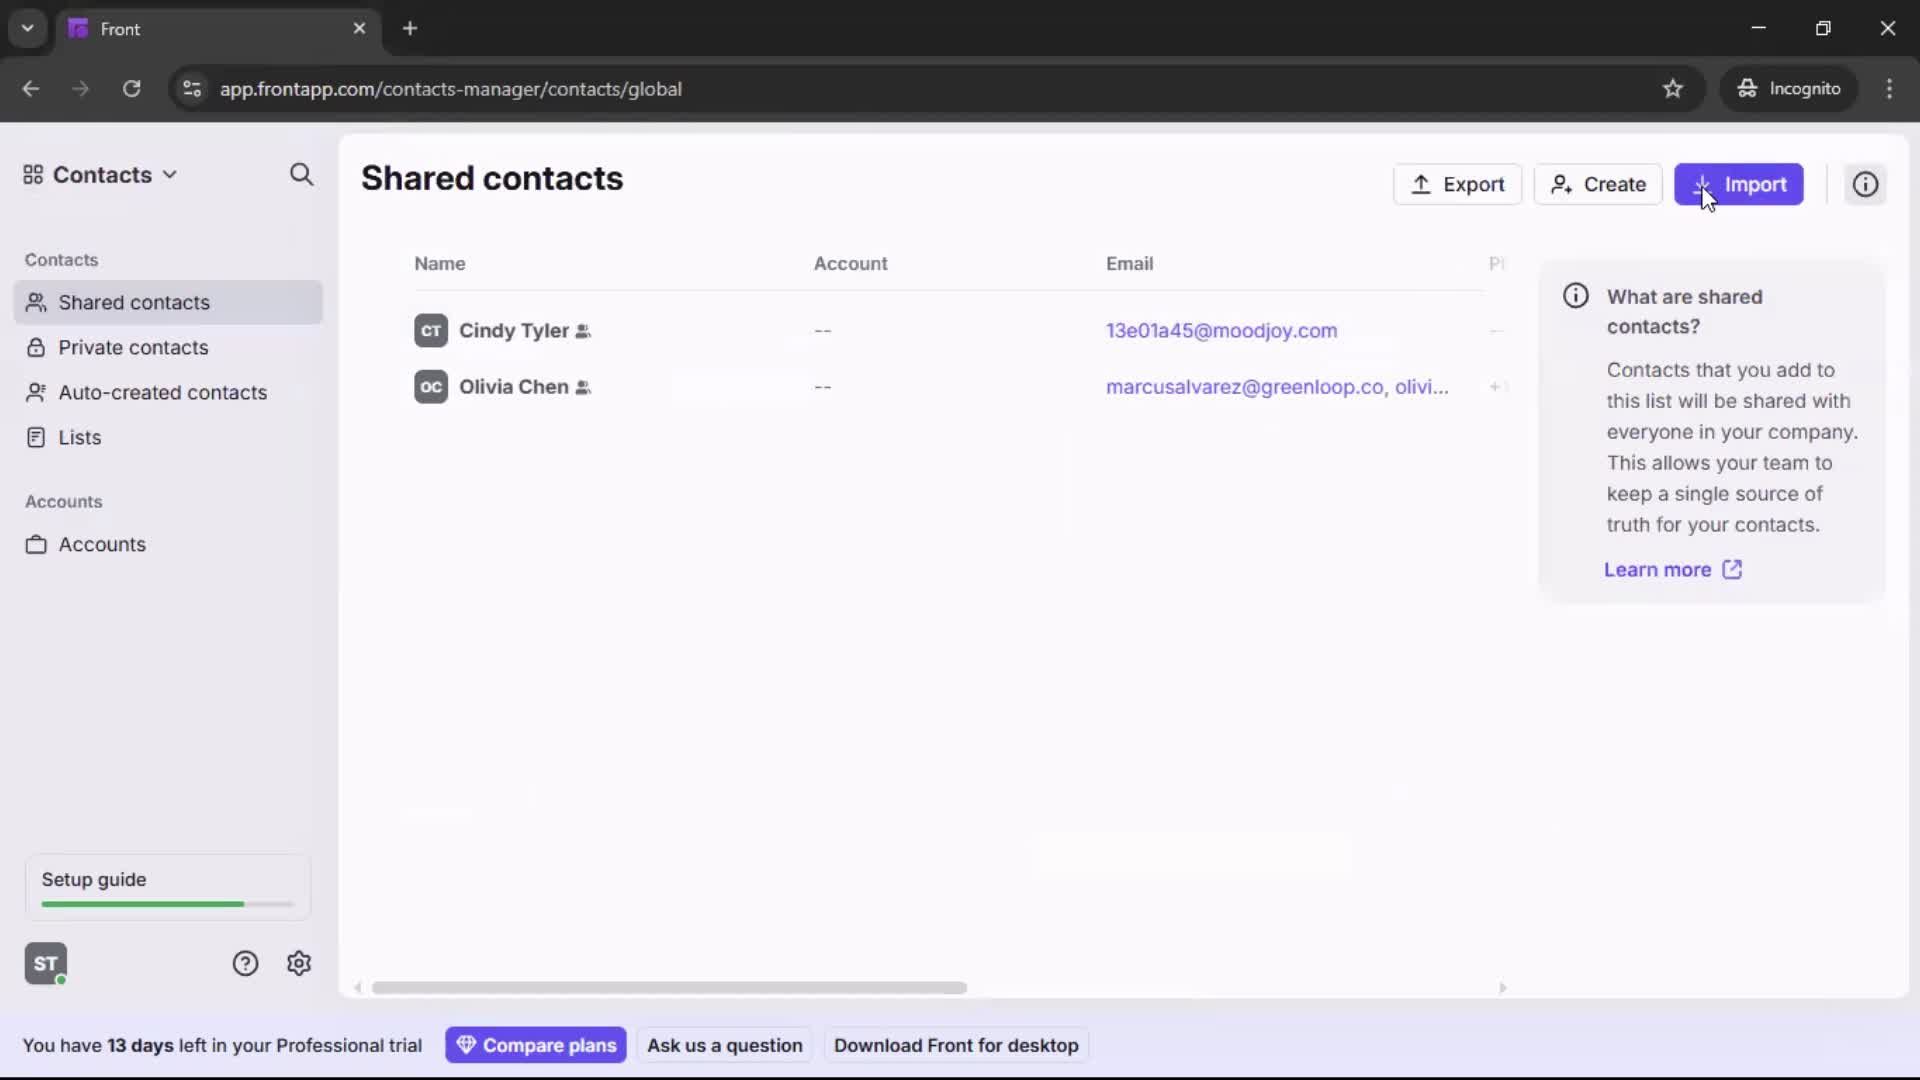Open help via question mark icon

tap(246, 963)
